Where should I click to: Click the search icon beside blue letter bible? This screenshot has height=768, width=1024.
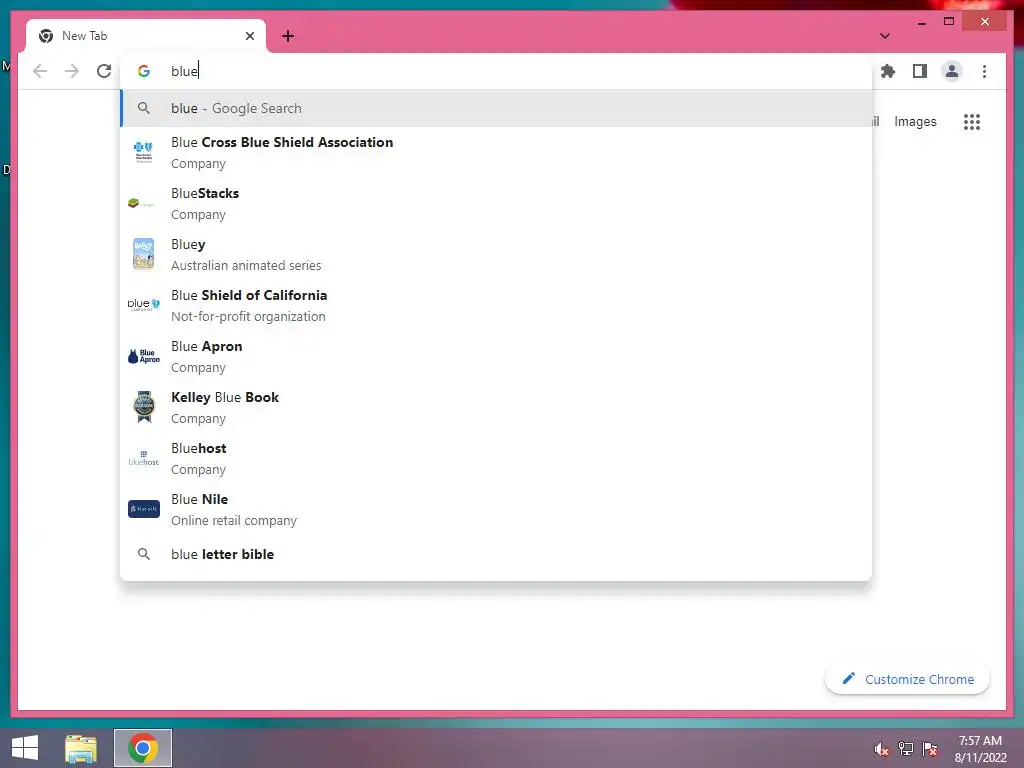144,554
